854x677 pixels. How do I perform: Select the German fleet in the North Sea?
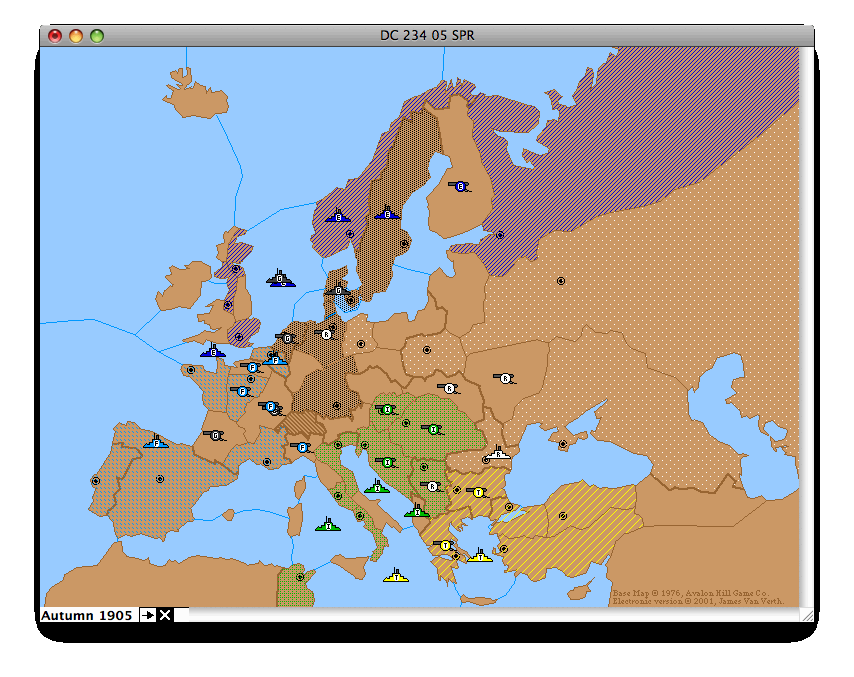click(x=280, y=278)
